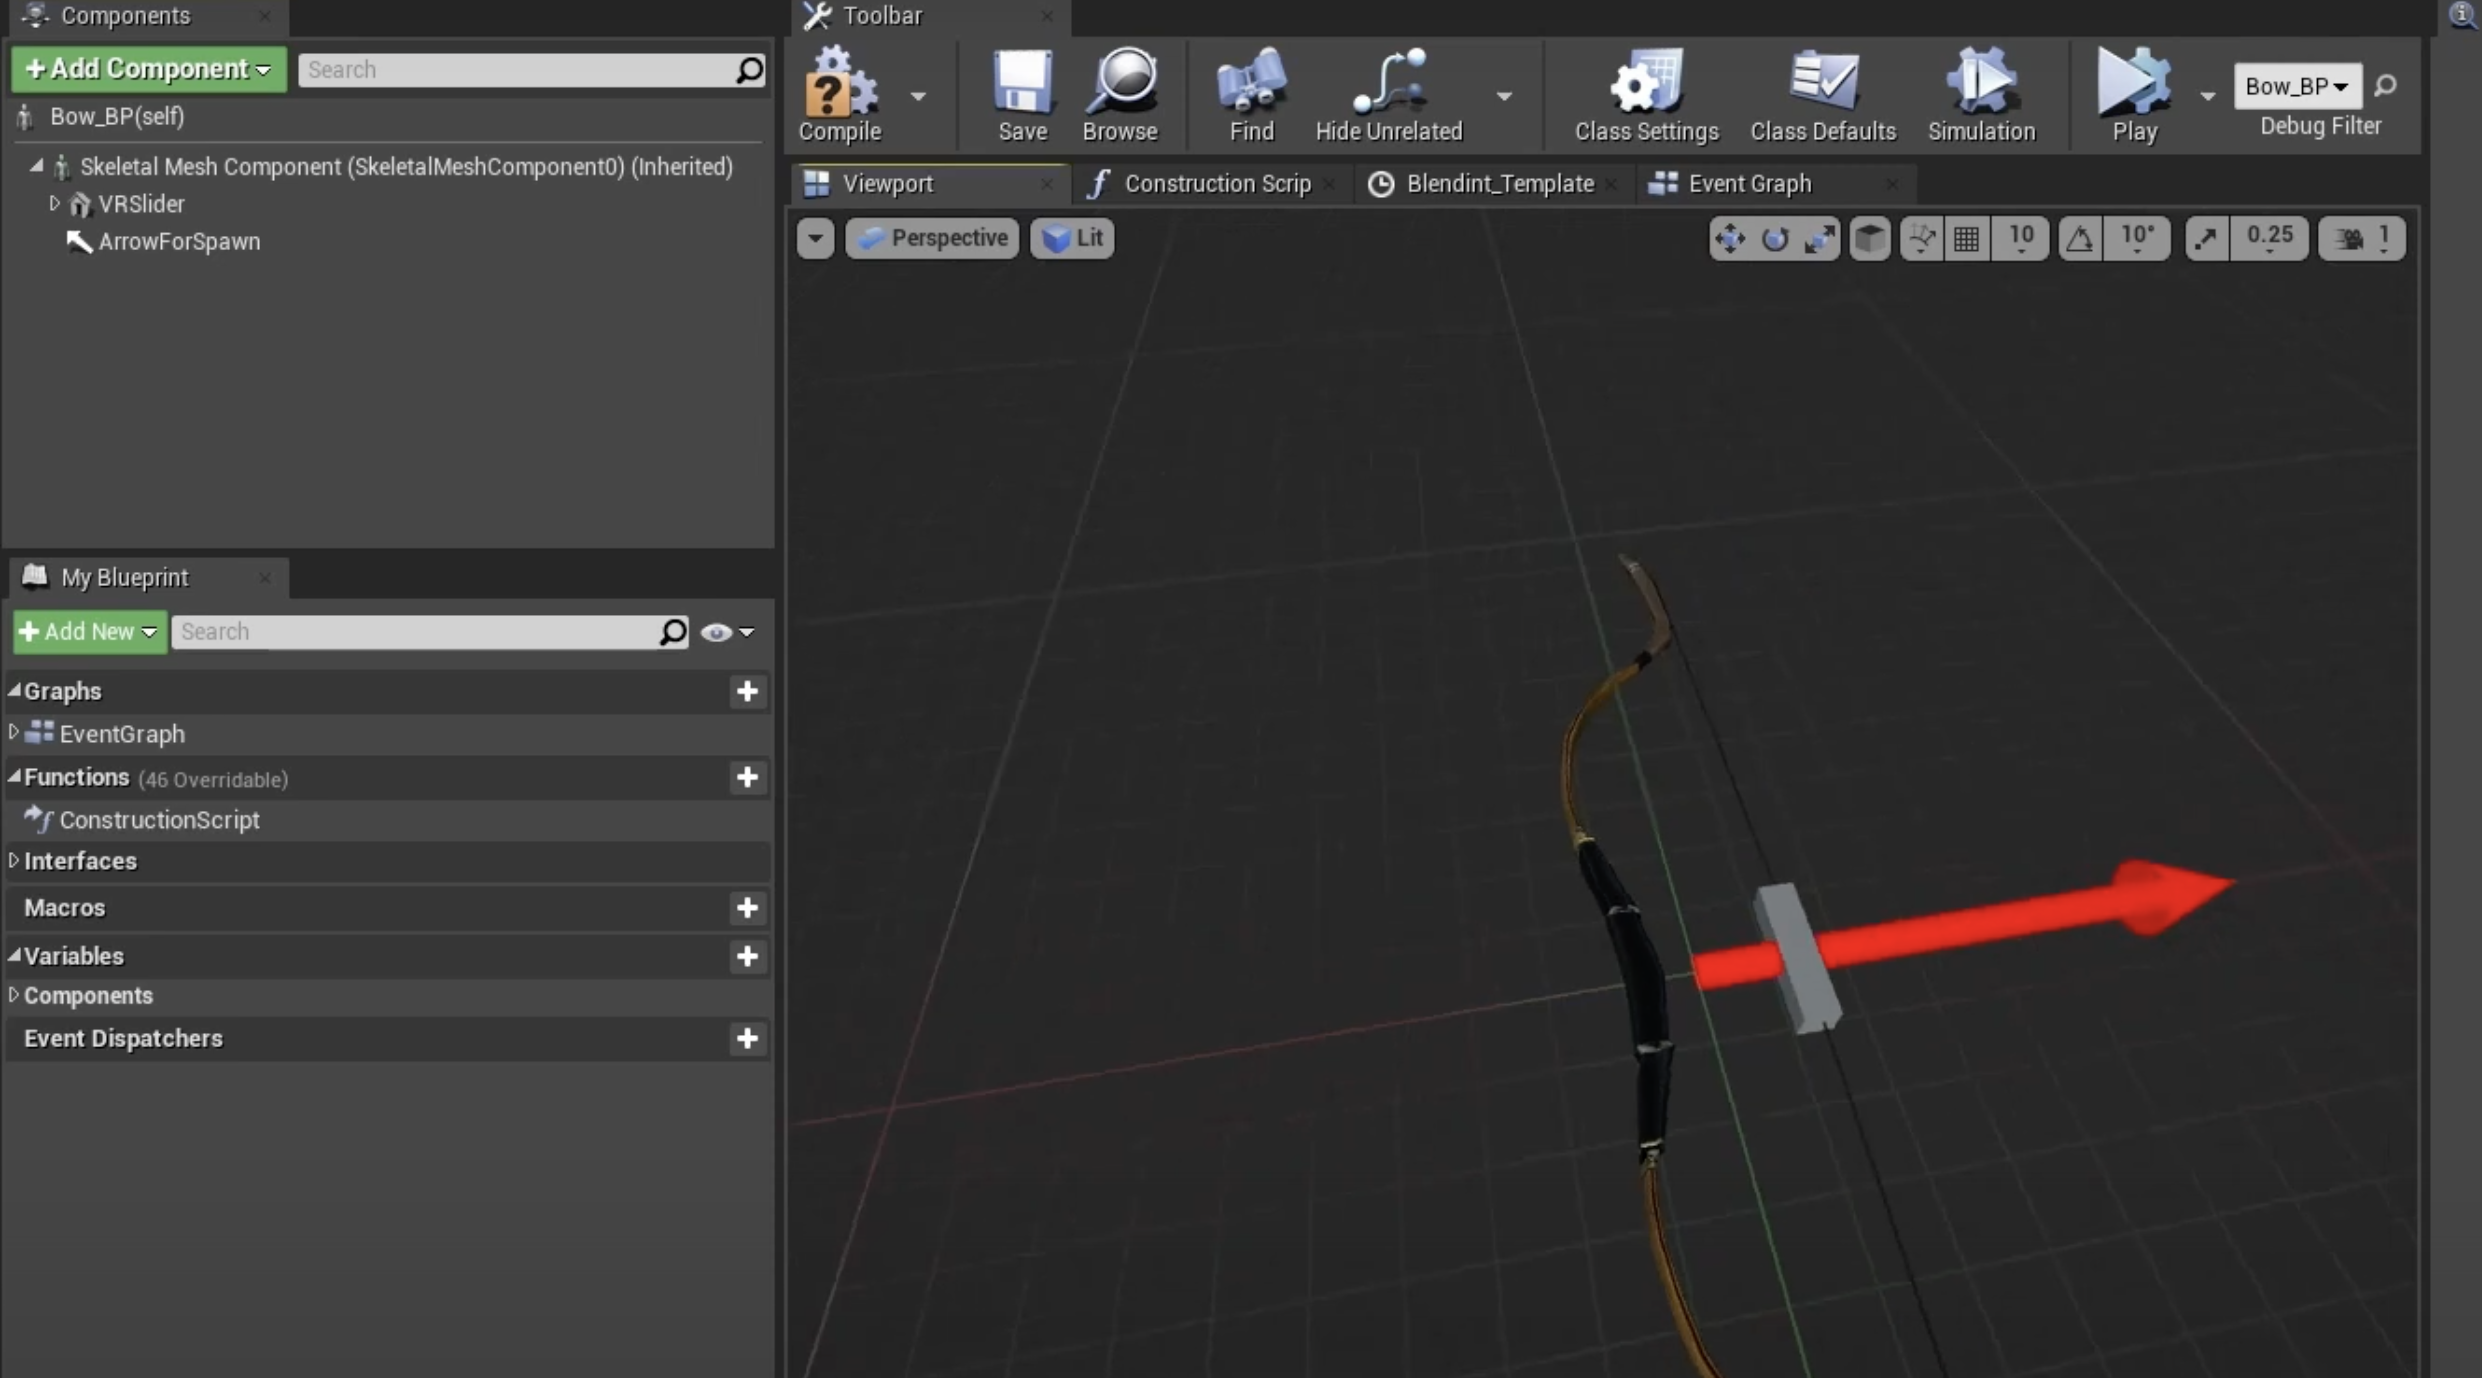Open rotation snap value 10° dropdown
The image size is (2482, 1378).
tap(2137, 238)
